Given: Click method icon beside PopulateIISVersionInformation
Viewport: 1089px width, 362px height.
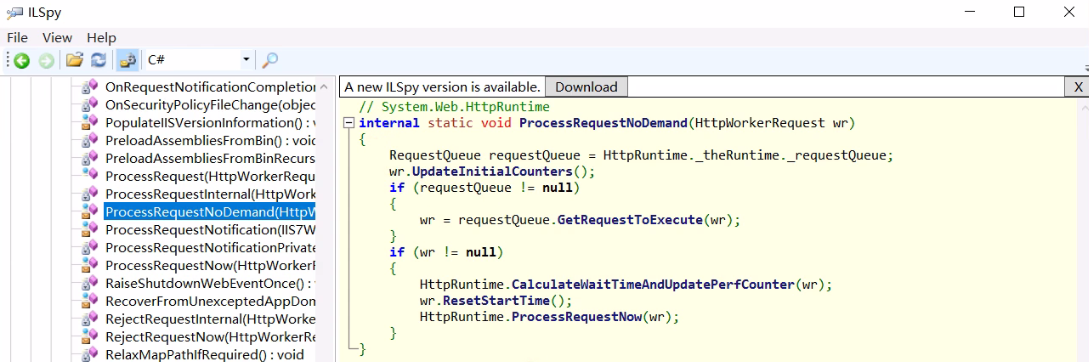Looking at the screenshot, I should [90, 122].
